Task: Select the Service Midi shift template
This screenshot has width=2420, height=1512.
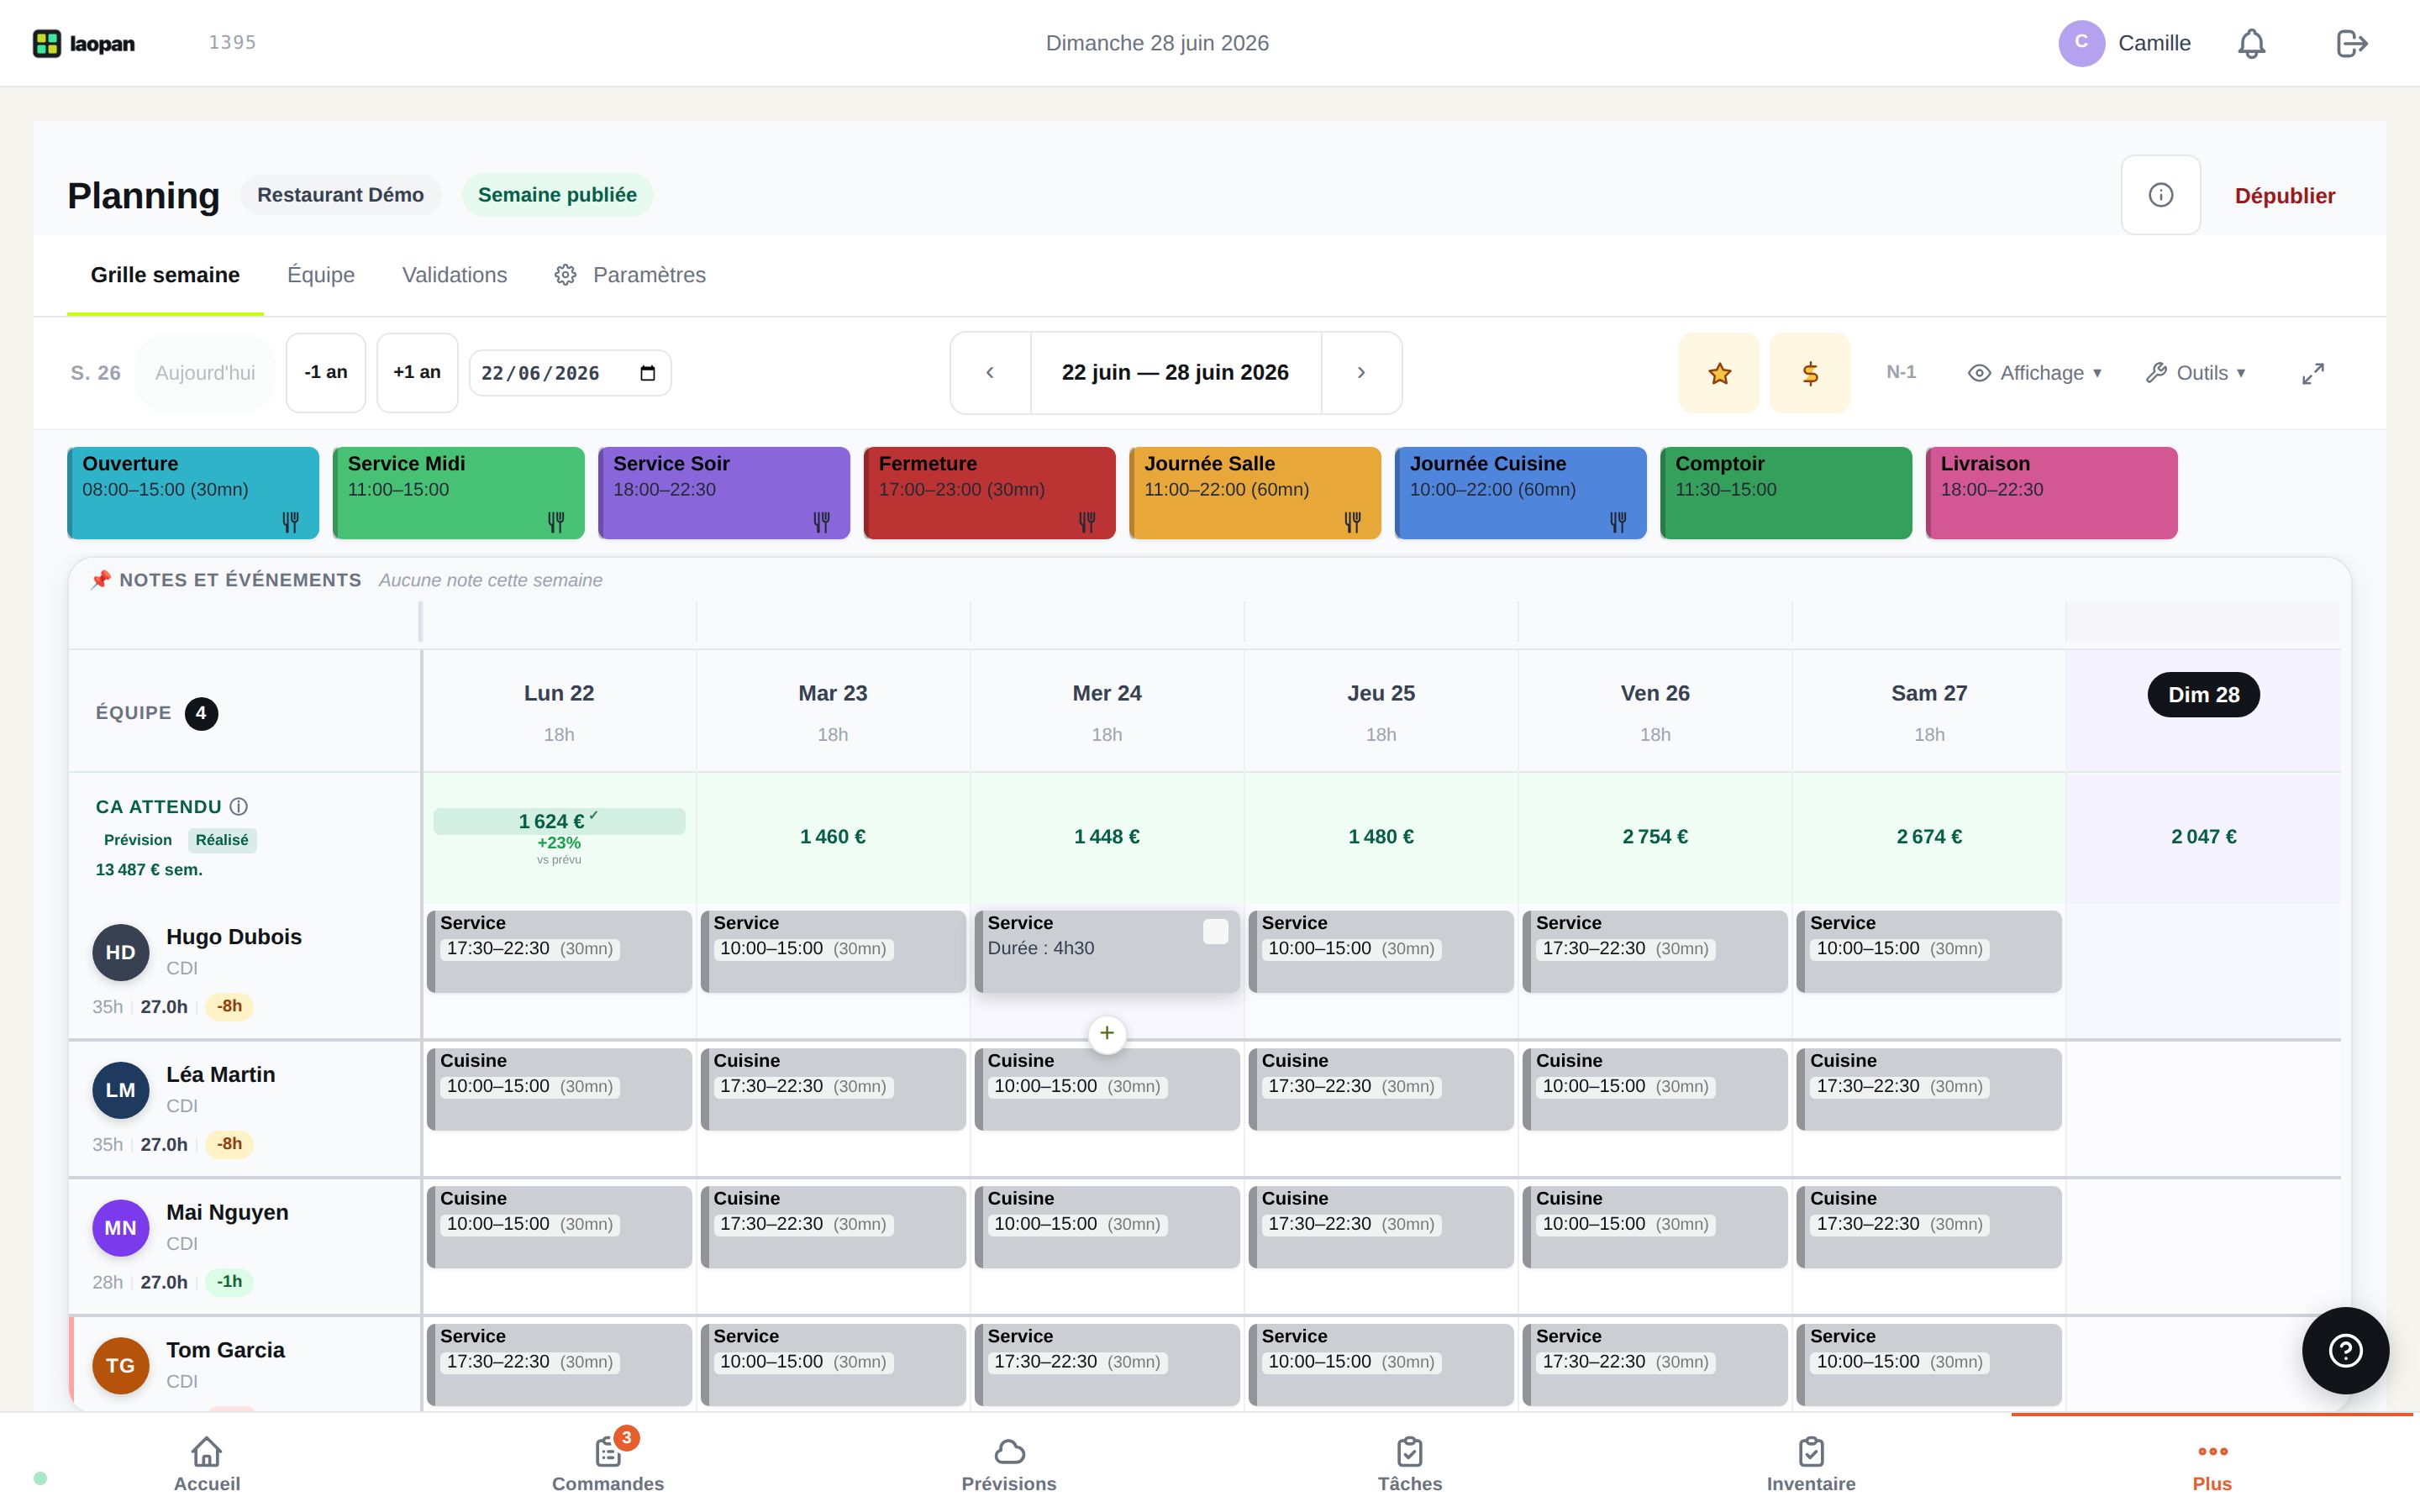Action: pos(459,493)
